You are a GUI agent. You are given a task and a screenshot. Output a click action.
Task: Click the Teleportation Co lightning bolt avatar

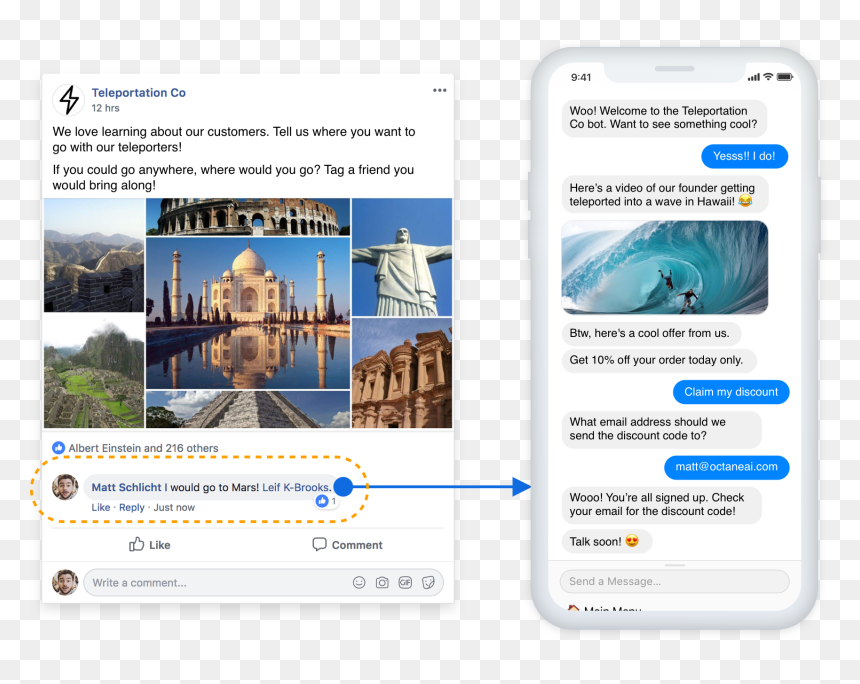pos(69,100)
